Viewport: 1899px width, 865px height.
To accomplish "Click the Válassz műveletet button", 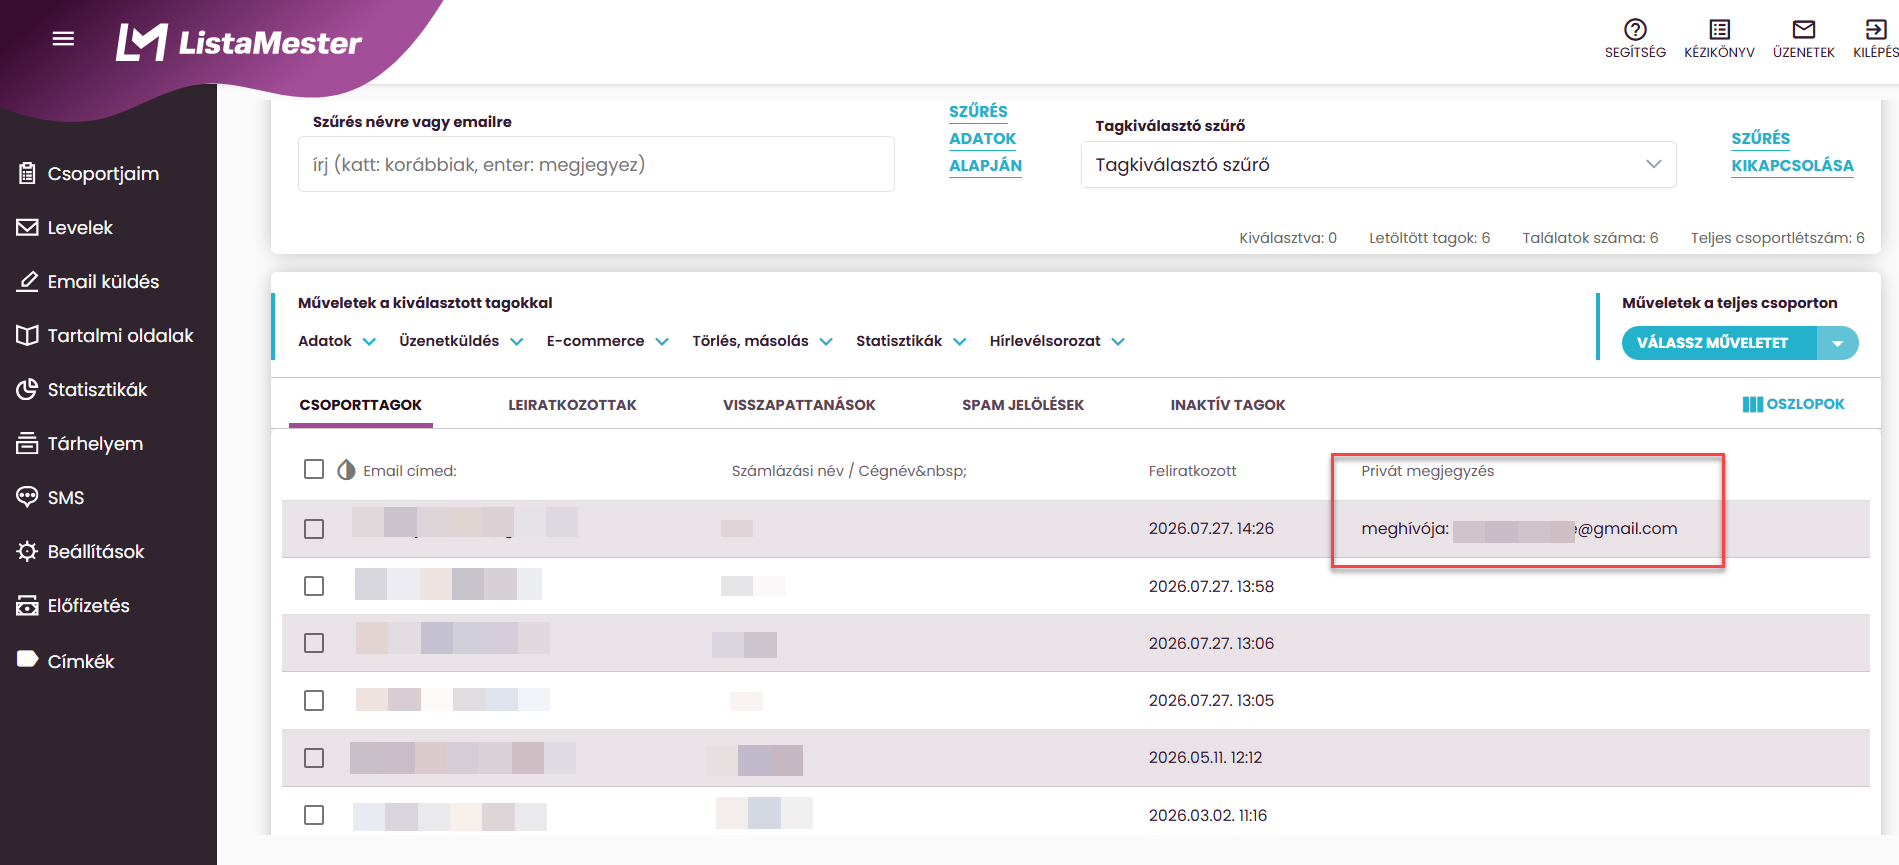I will coord(1719,343).
